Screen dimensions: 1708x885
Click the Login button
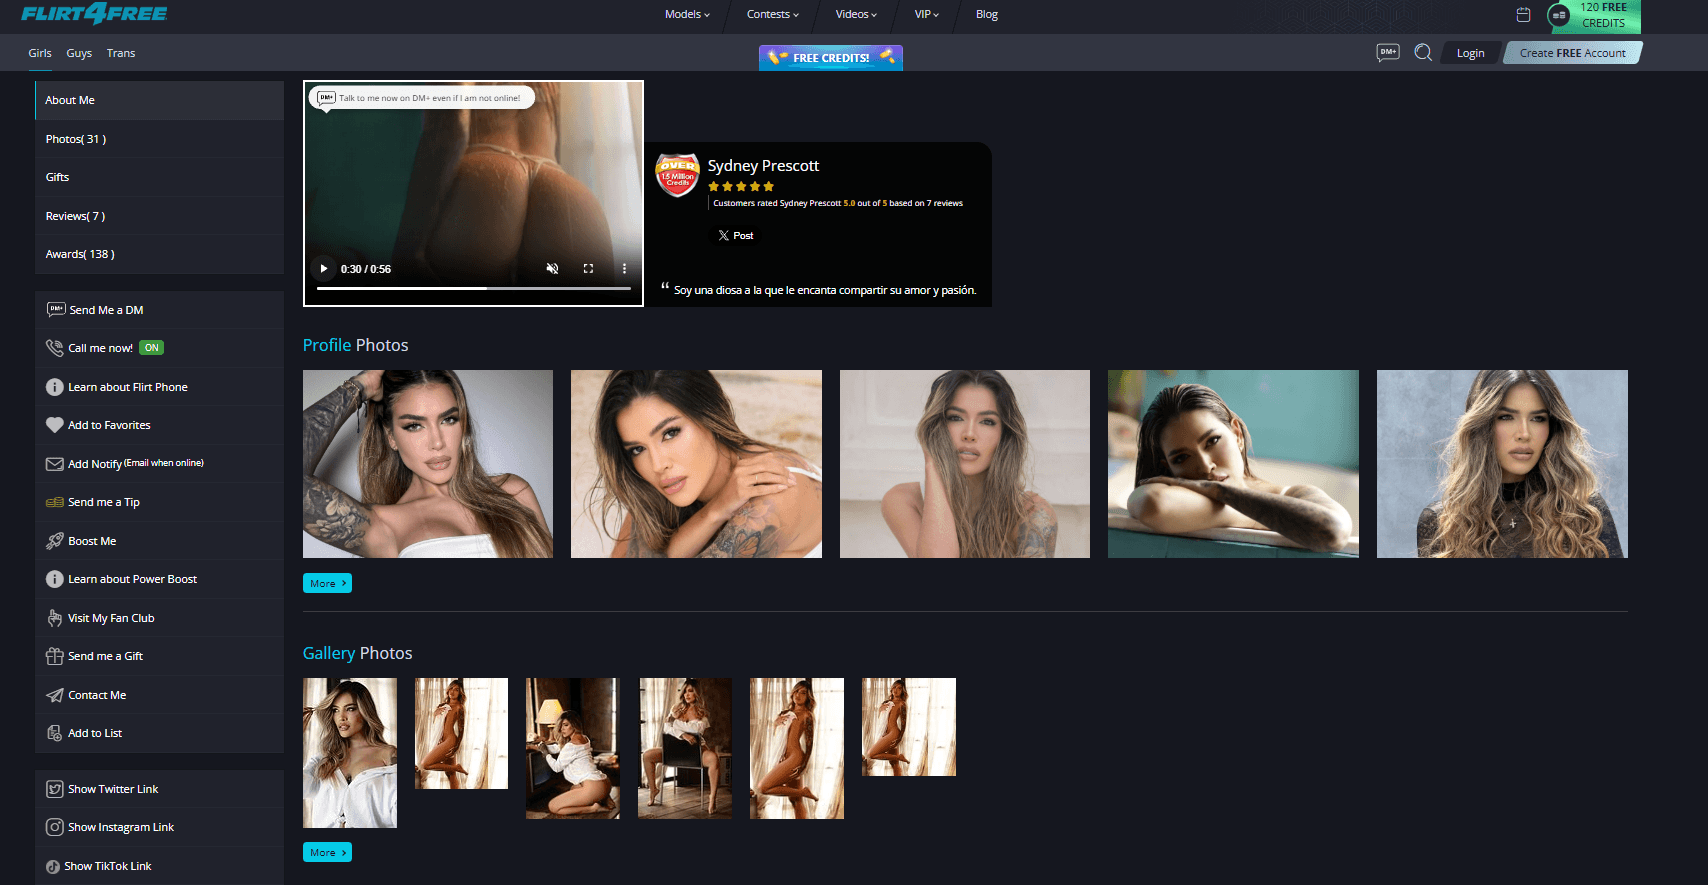[1470, 53]
